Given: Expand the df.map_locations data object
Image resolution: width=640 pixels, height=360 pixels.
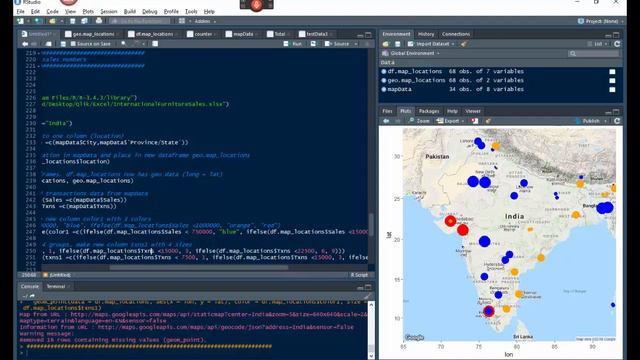Looking at the screenshot, I should tap(384, 71).
